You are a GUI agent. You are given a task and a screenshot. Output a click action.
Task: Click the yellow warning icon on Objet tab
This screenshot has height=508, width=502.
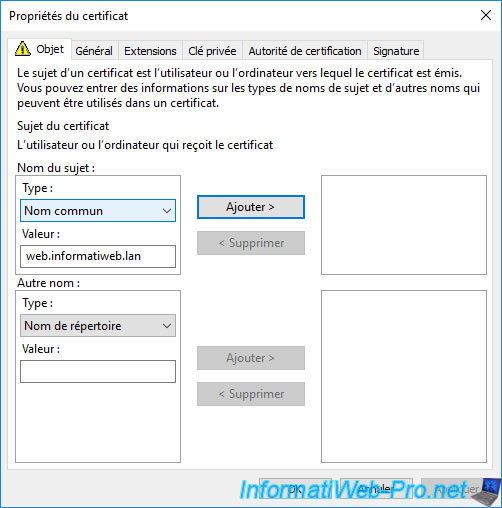[x=23, y=49]
